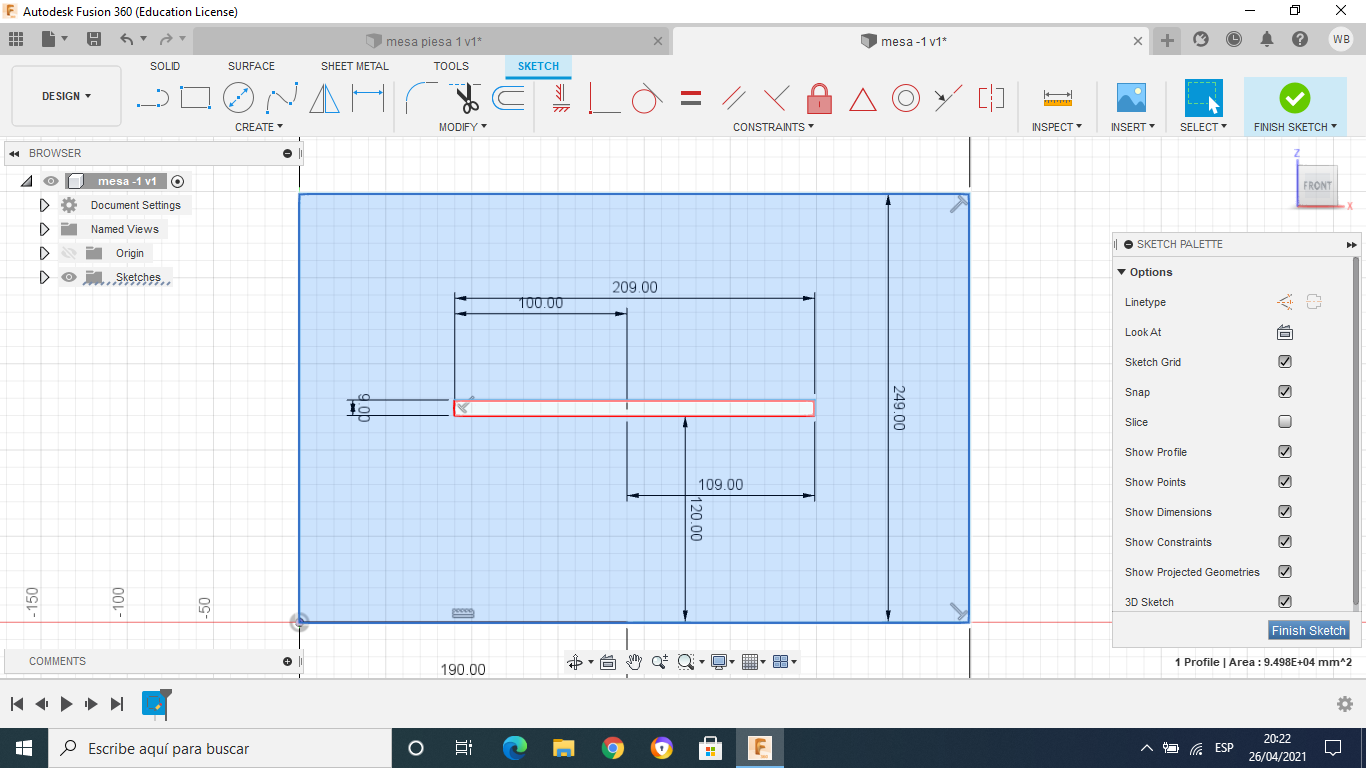
Task: Open the notifications bell icon
Action: 1267,39
